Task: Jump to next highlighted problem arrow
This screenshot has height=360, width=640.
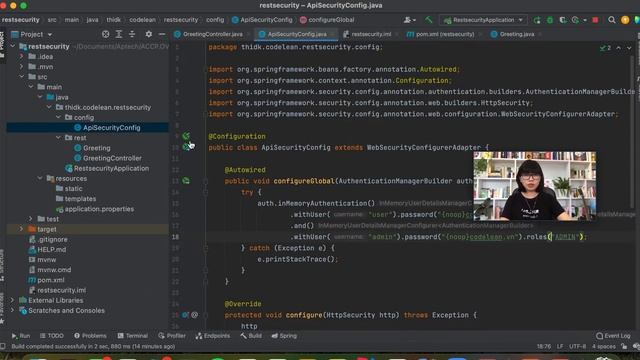Action: pyautogui.click(x=629, y=48)
